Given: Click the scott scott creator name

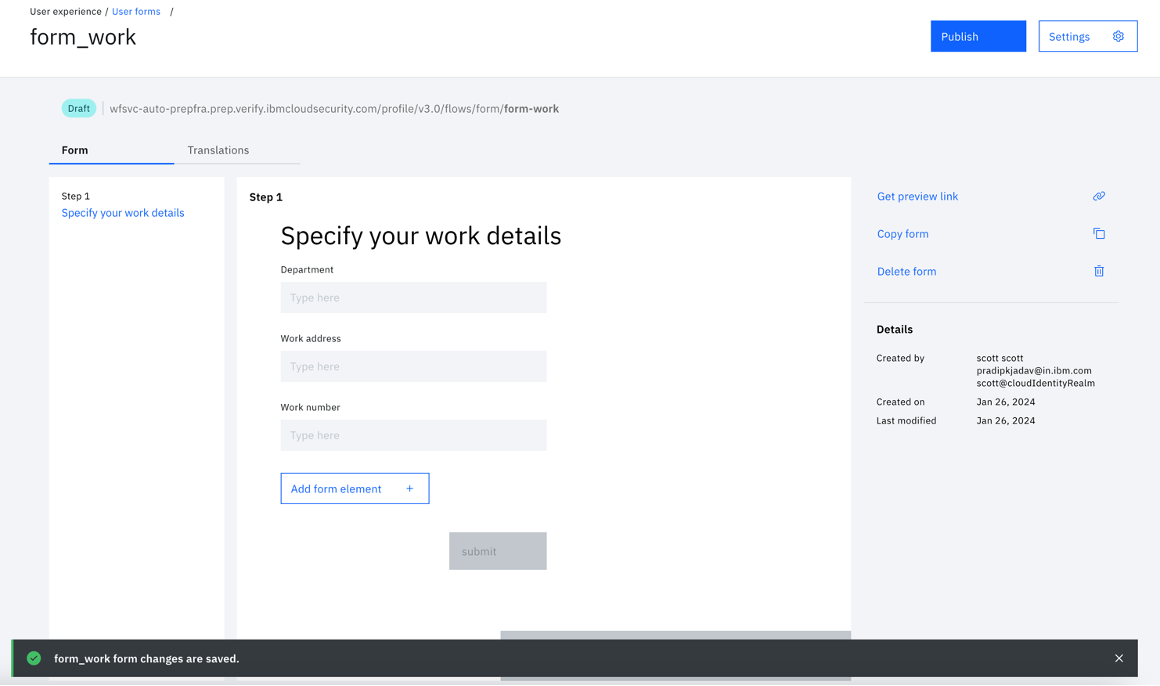Looking at the screenshot, I should pyautogui.click(x=999, y=358).
